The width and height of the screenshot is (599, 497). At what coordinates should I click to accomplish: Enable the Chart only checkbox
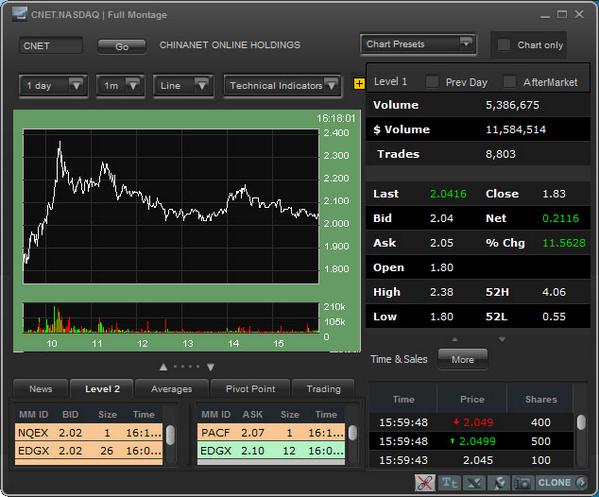click(x=503, y=45)
